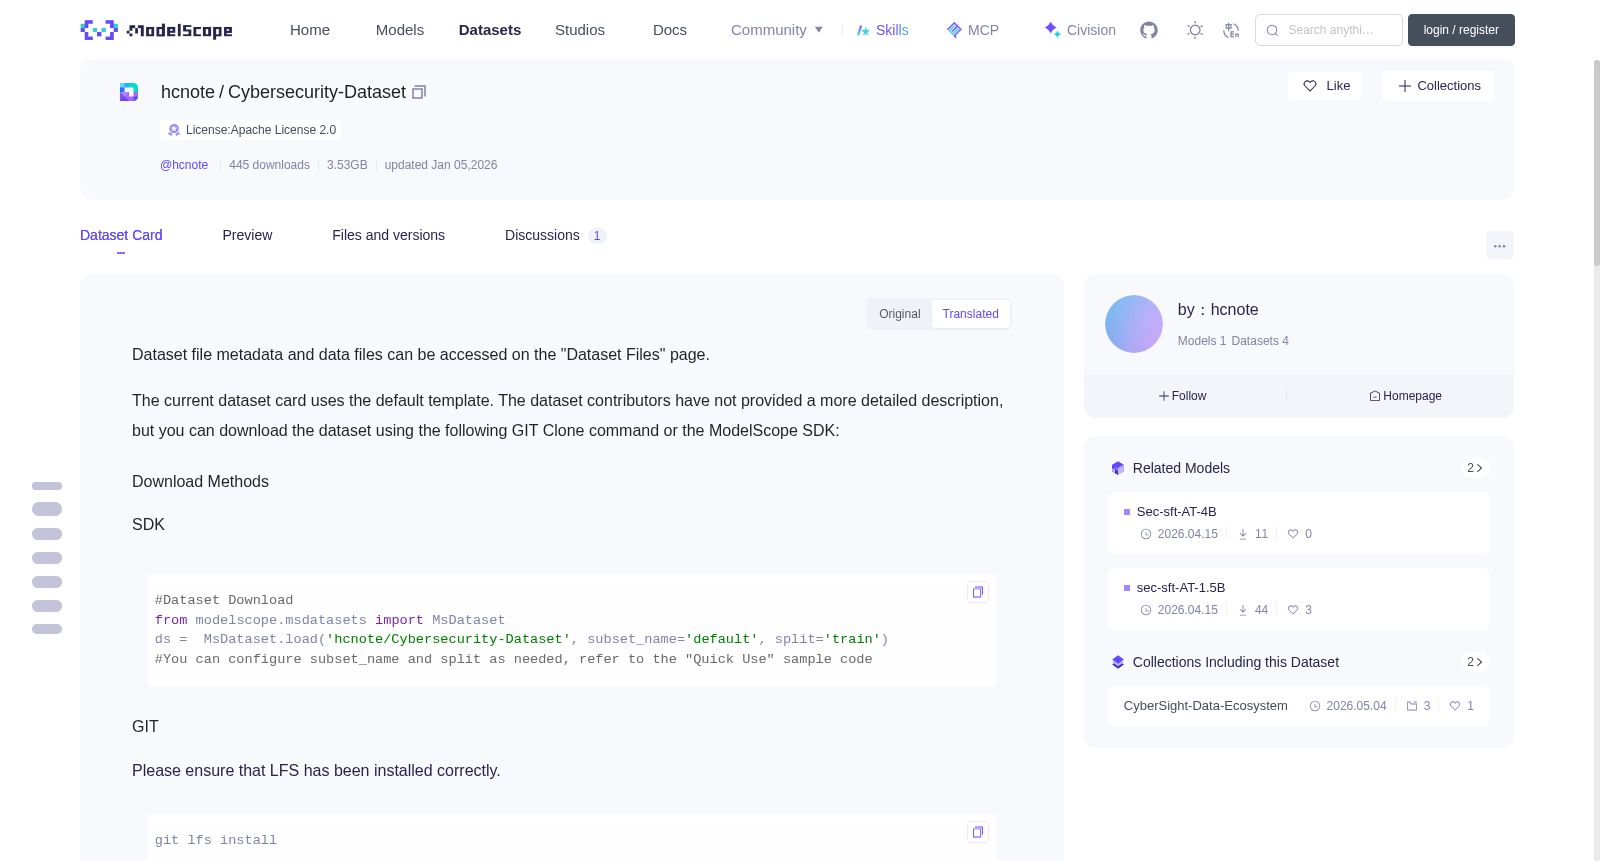Open the Skills link in navigation
This screenshot has height=861, width=1600.
882,30
